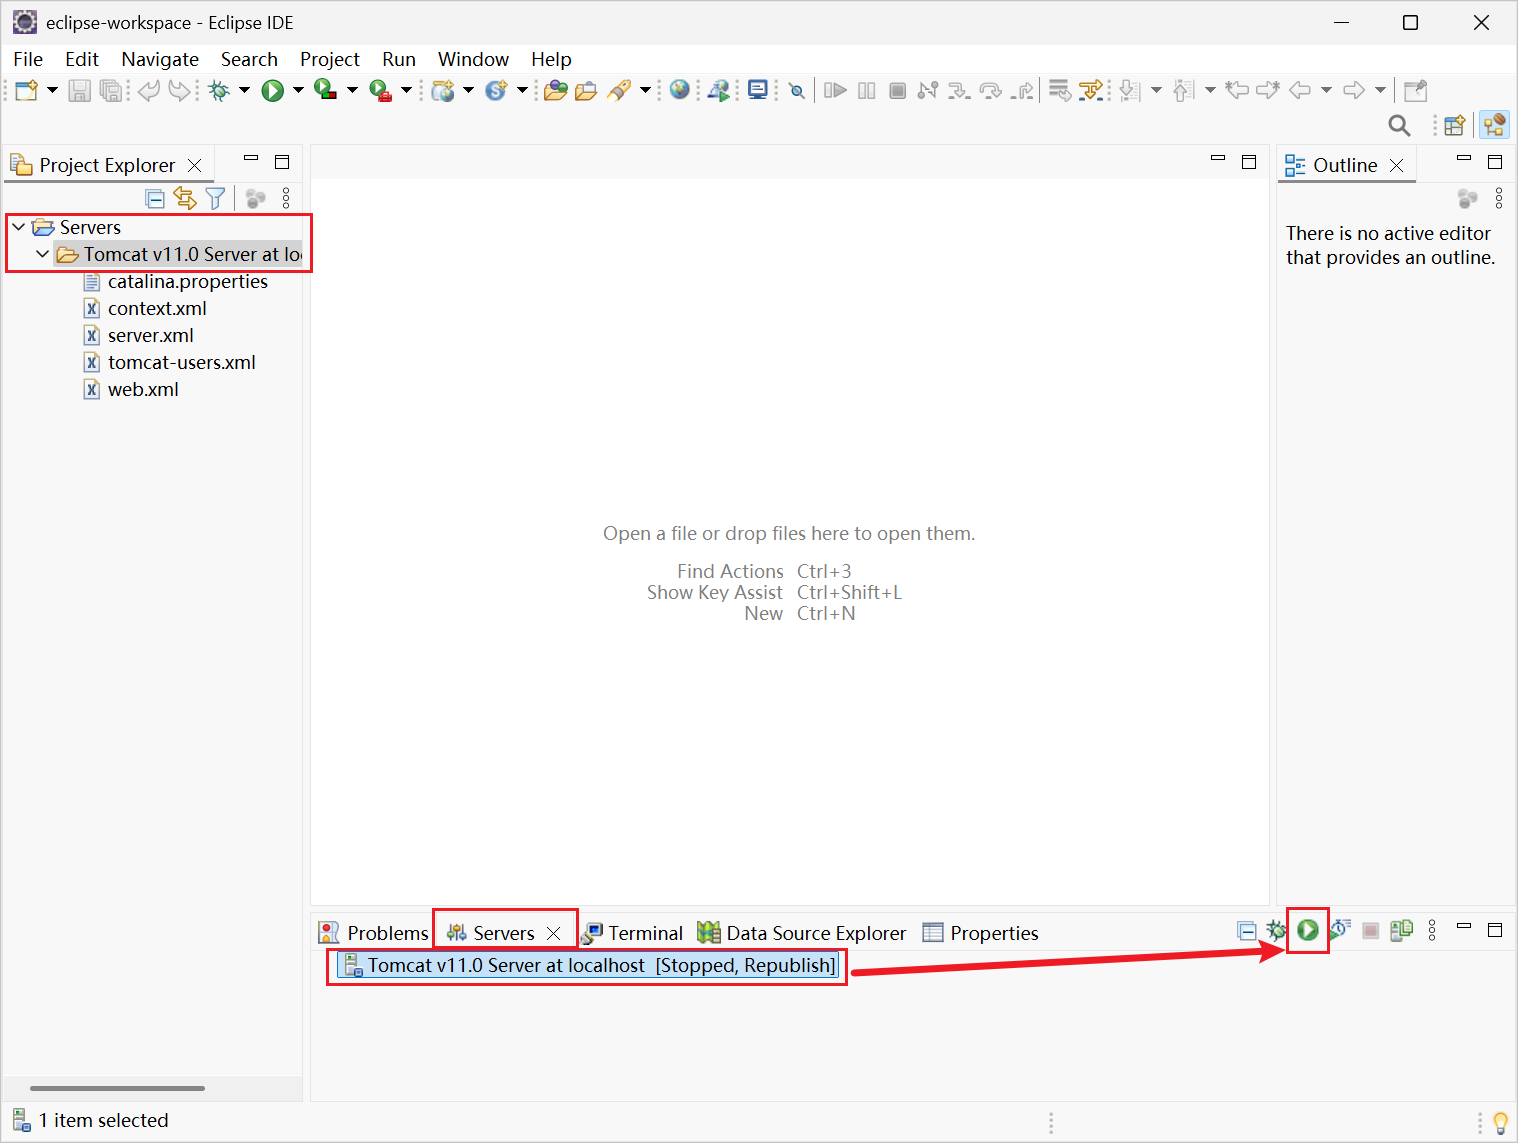This screenshot has height=1143, width=1518.
Task: Select server.xml in Project Explorer
Action: coord(151,335)
